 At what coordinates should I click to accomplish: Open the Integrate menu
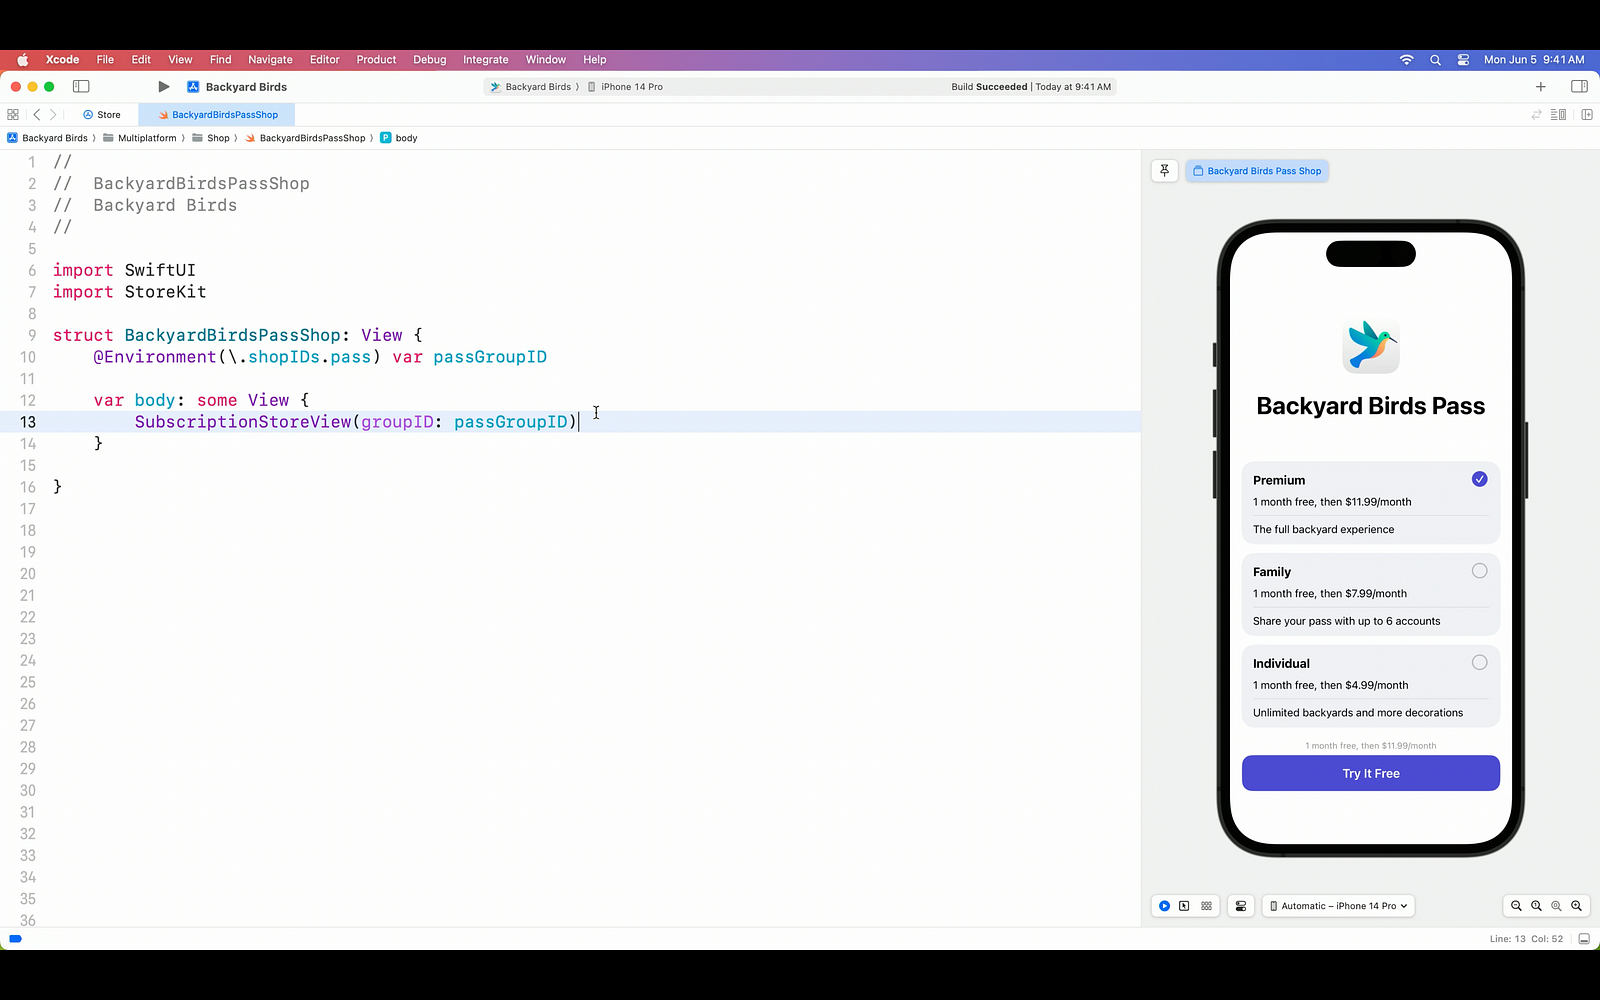pyautogui.click(x=485, y=60)
